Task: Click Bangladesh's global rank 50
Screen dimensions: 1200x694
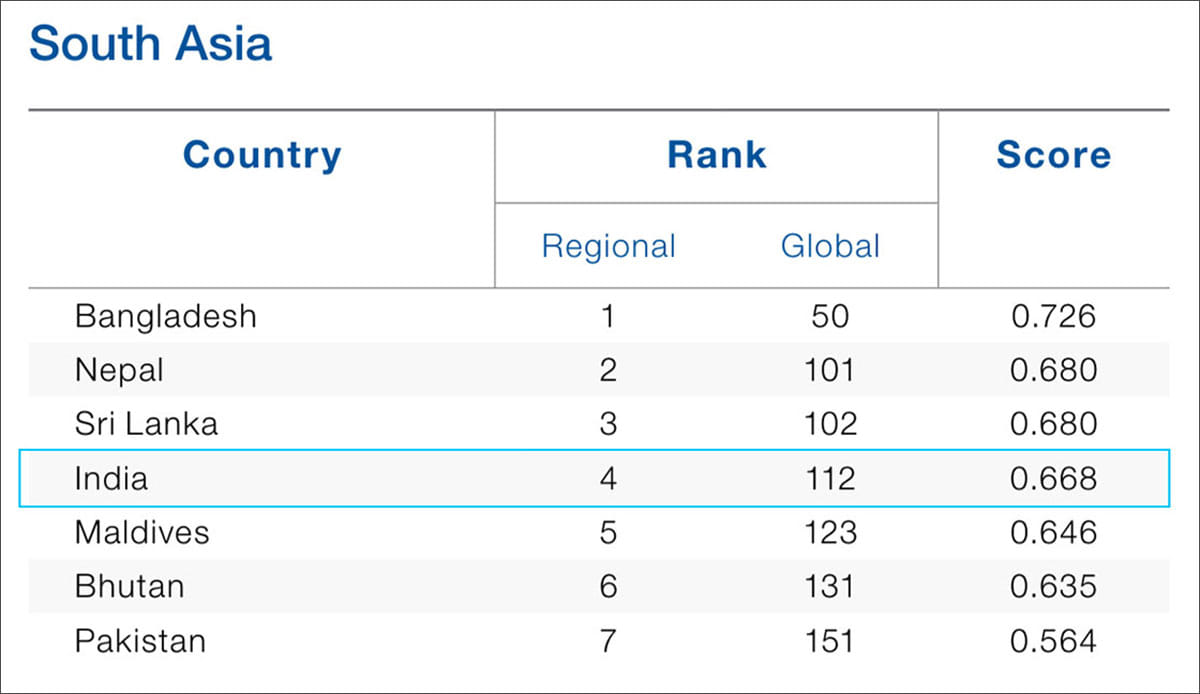Action: point(830,317)
